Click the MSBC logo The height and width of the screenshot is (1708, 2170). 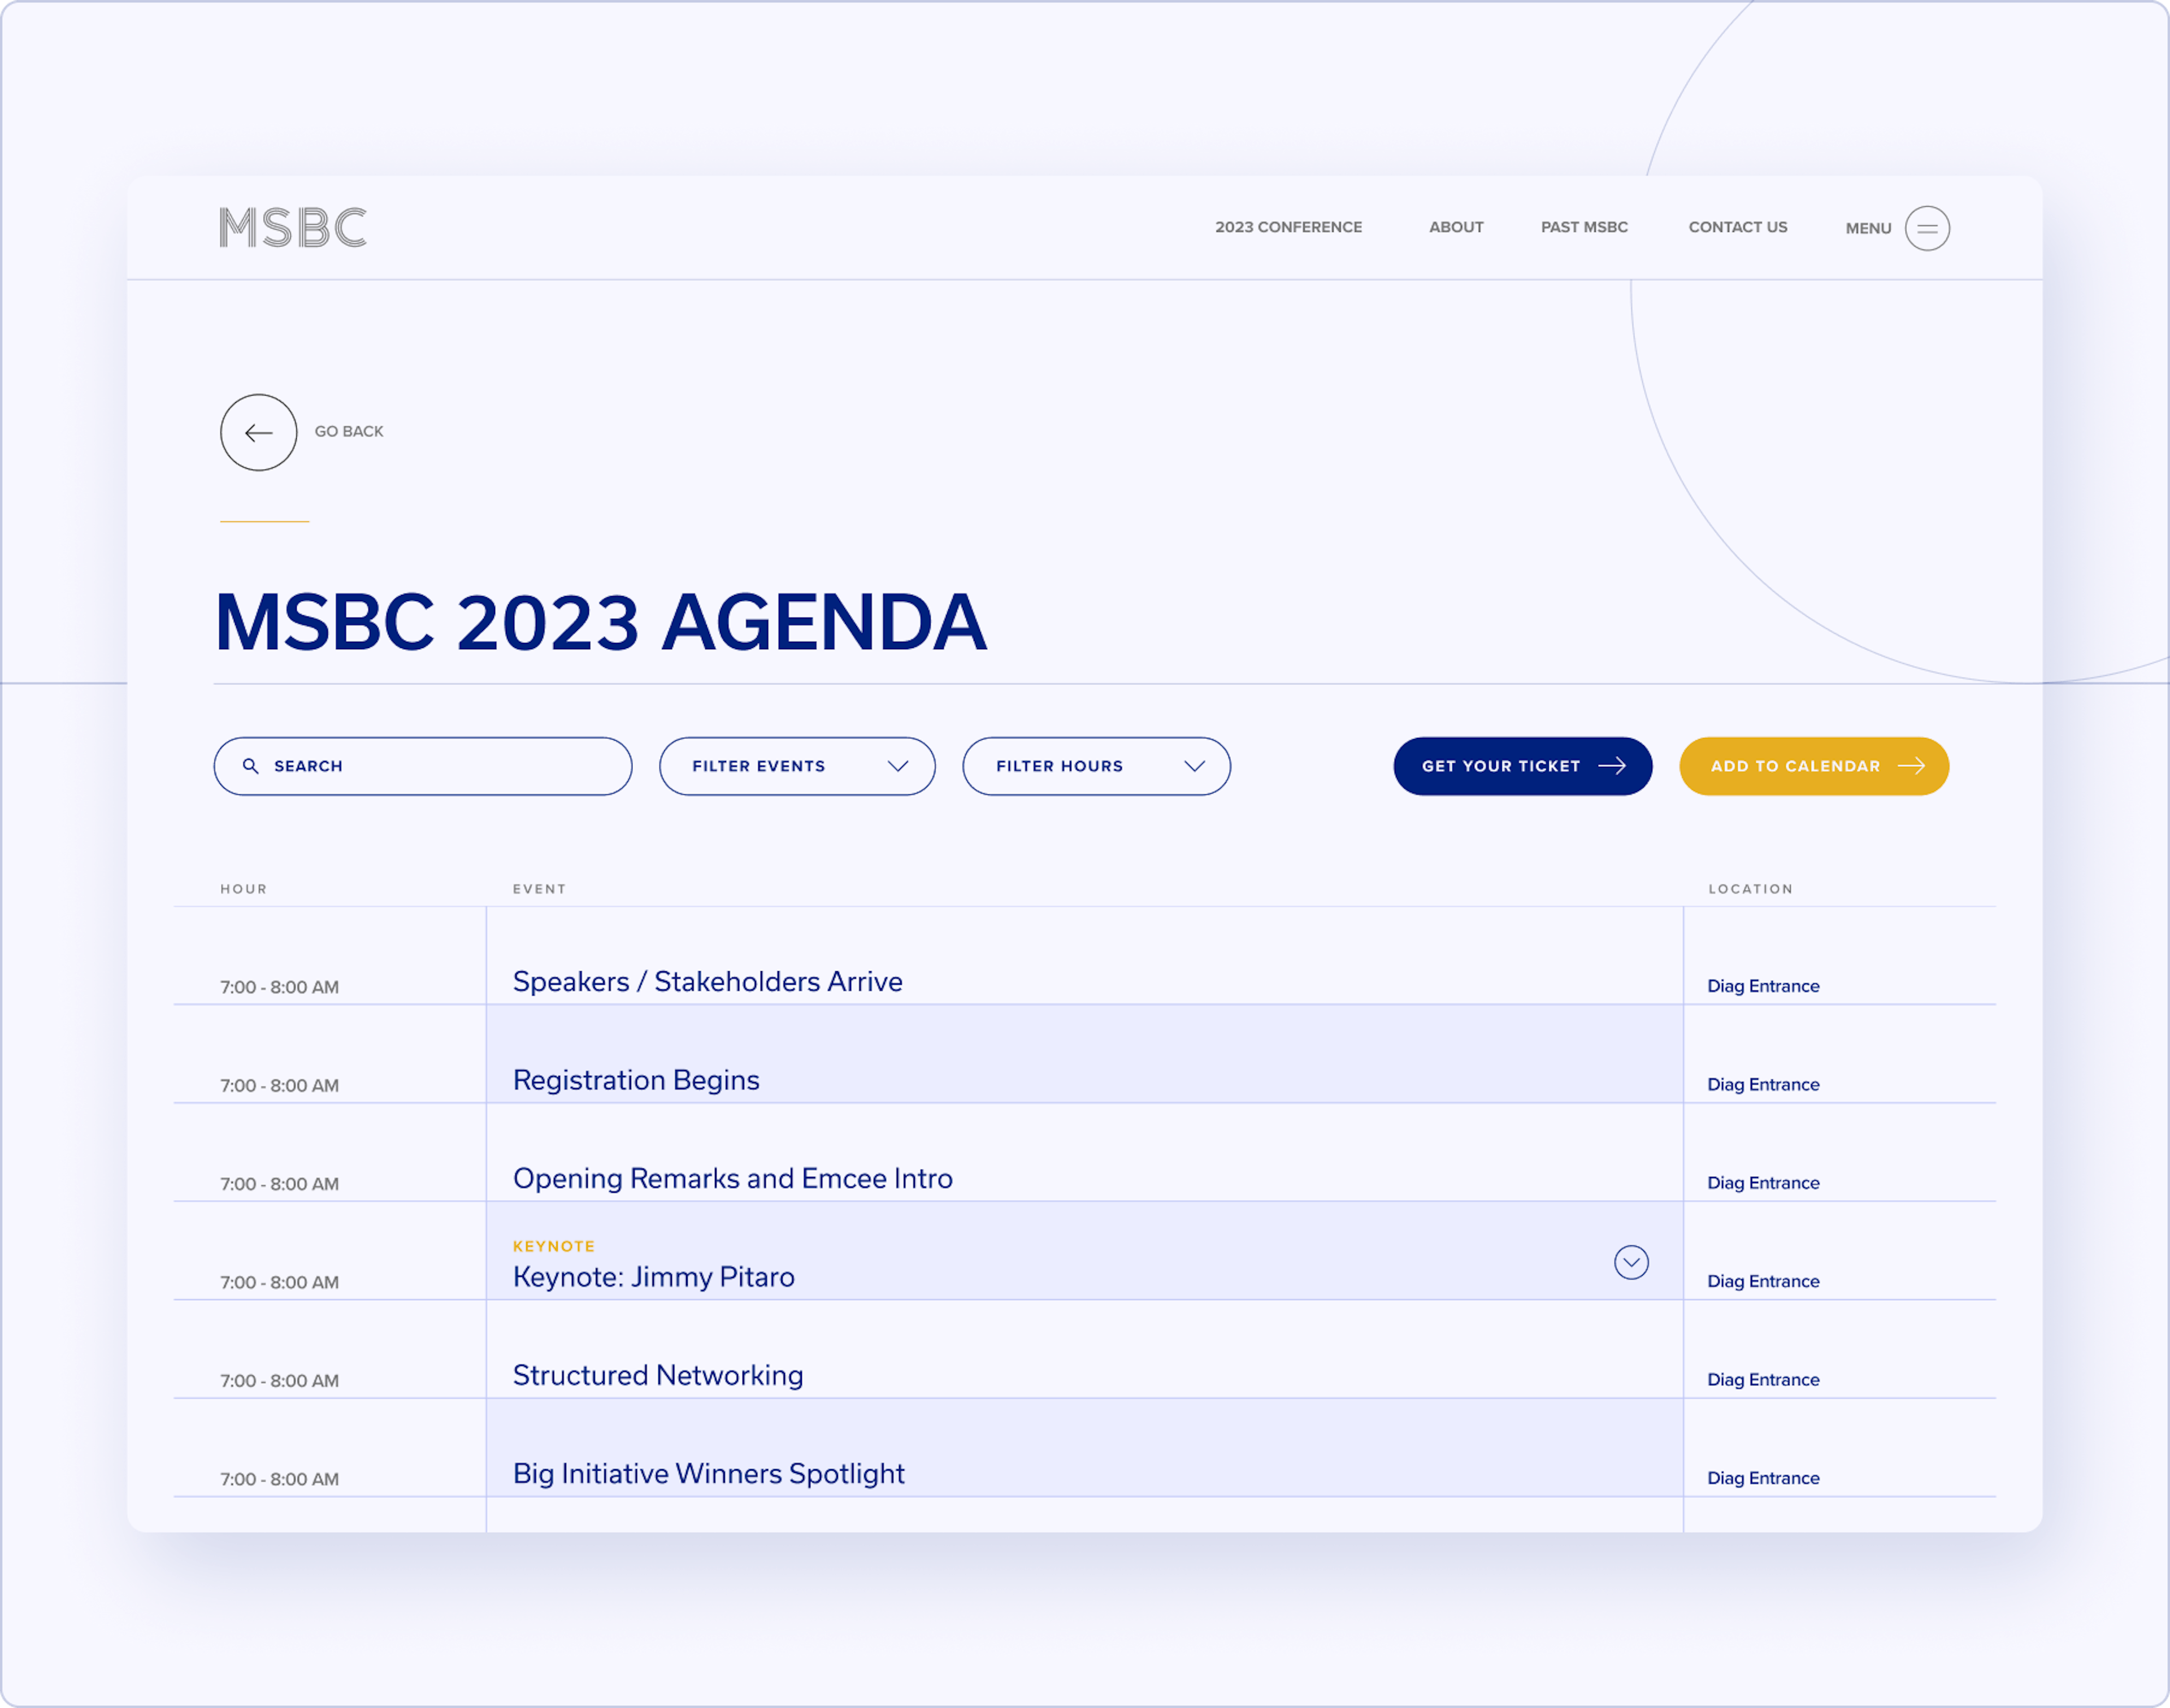[x=293, y=228]
